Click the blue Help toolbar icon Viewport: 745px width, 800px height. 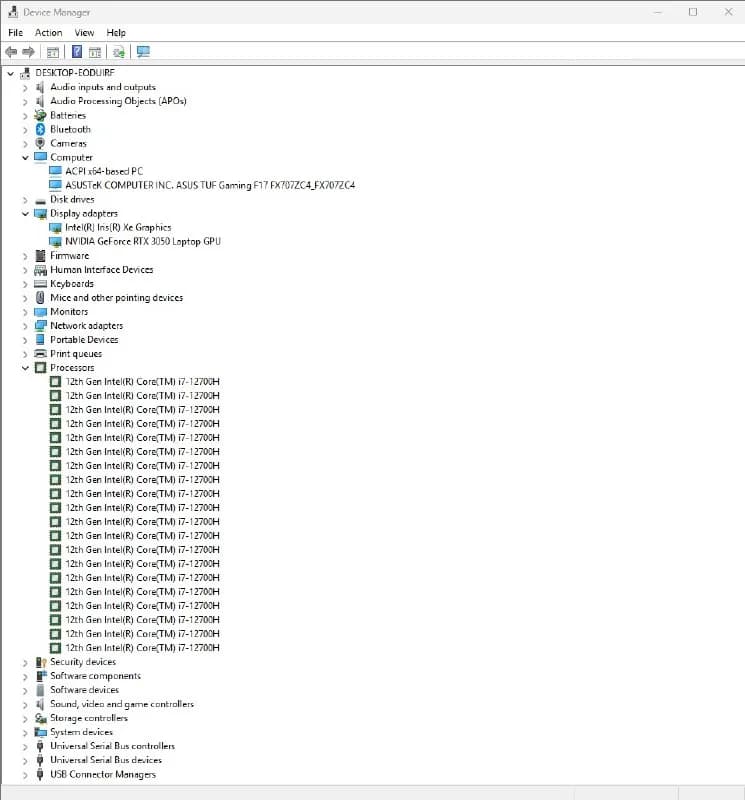[77, 52]
